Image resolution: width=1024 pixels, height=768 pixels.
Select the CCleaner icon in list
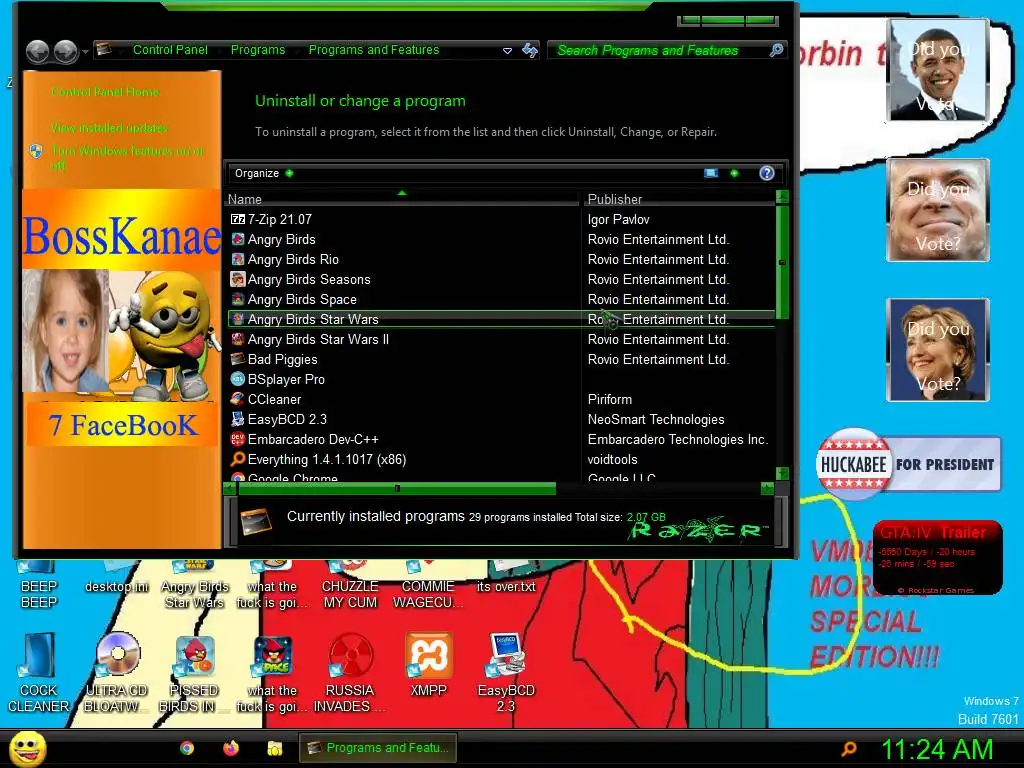click(238, 399)
